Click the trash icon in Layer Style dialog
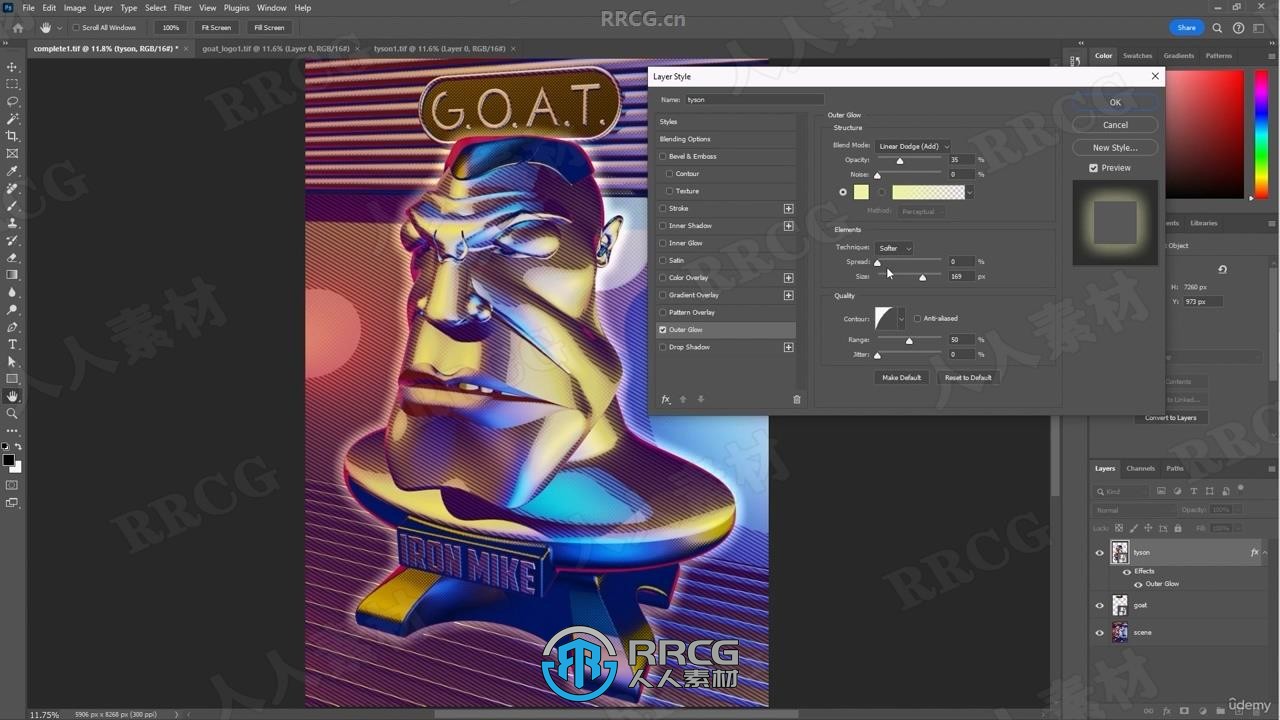The width and height of the screenshot is (1280, 720). [x=797, y=399]
